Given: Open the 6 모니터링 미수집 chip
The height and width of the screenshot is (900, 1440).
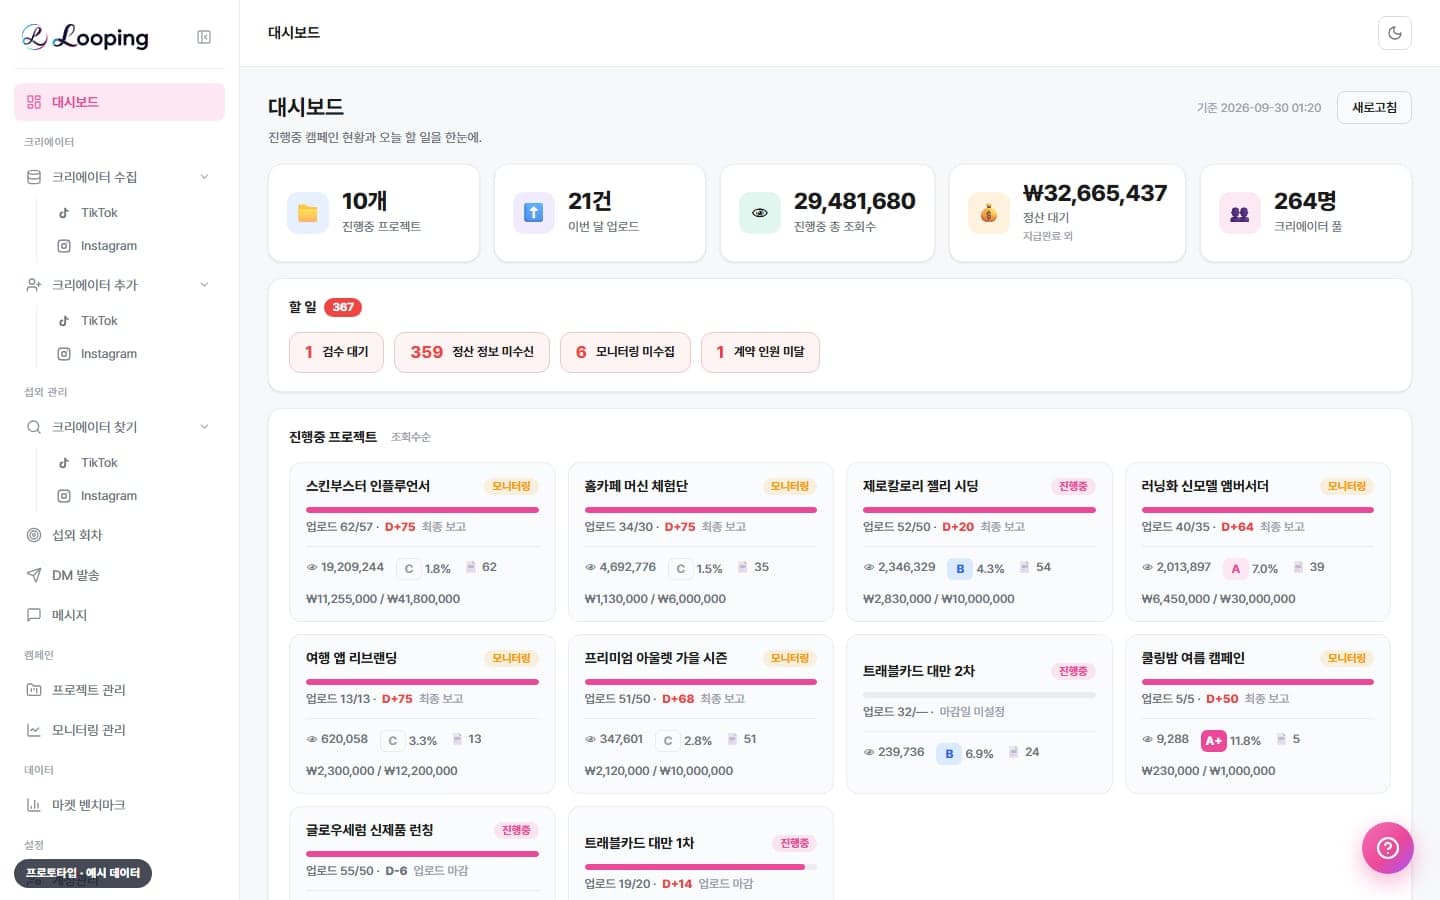Looking at the screenshot, I should click(x=625, y=352).
